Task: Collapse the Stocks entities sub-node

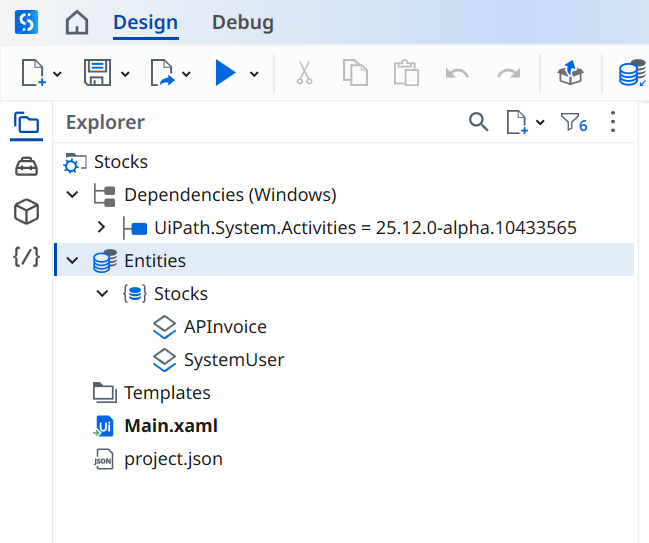Action: pyautogui.click(x=102, y=293)
